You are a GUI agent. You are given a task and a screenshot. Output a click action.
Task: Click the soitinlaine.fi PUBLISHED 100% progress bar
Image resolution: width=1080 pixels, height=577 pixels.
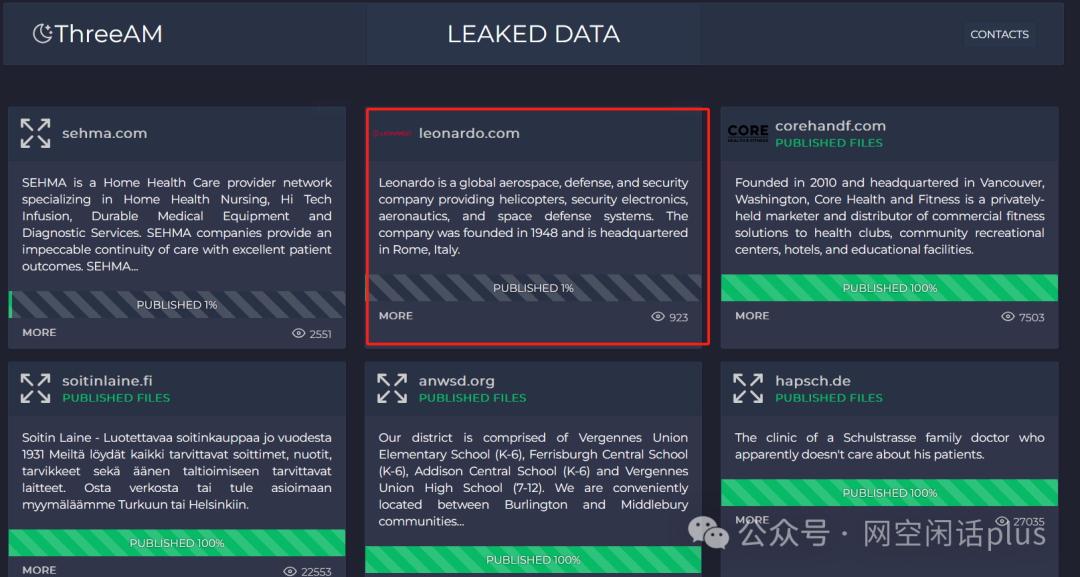pyautogui.click(x=177, y=543)
